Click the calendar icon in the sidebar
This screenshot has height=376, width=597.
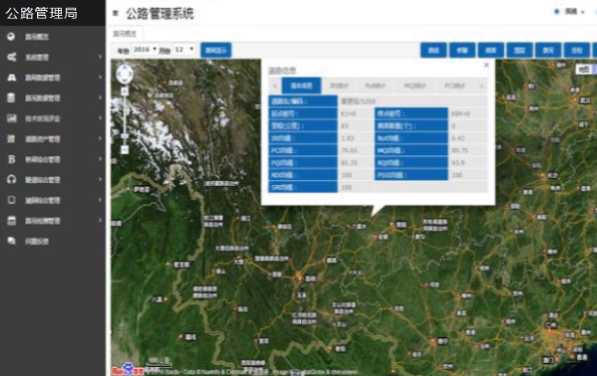[x=11, y=221]
